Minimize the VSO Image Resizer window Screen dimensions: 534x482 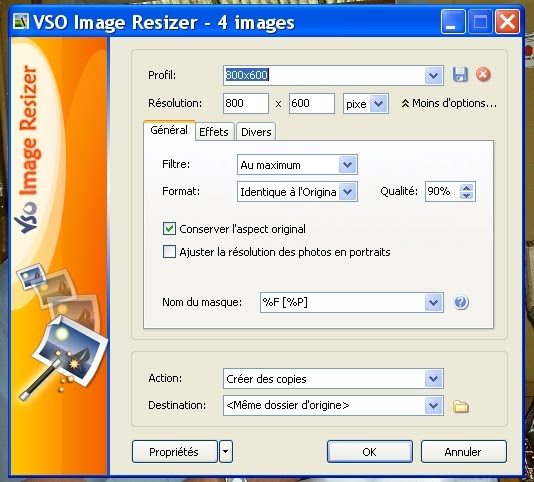[453, 22]
